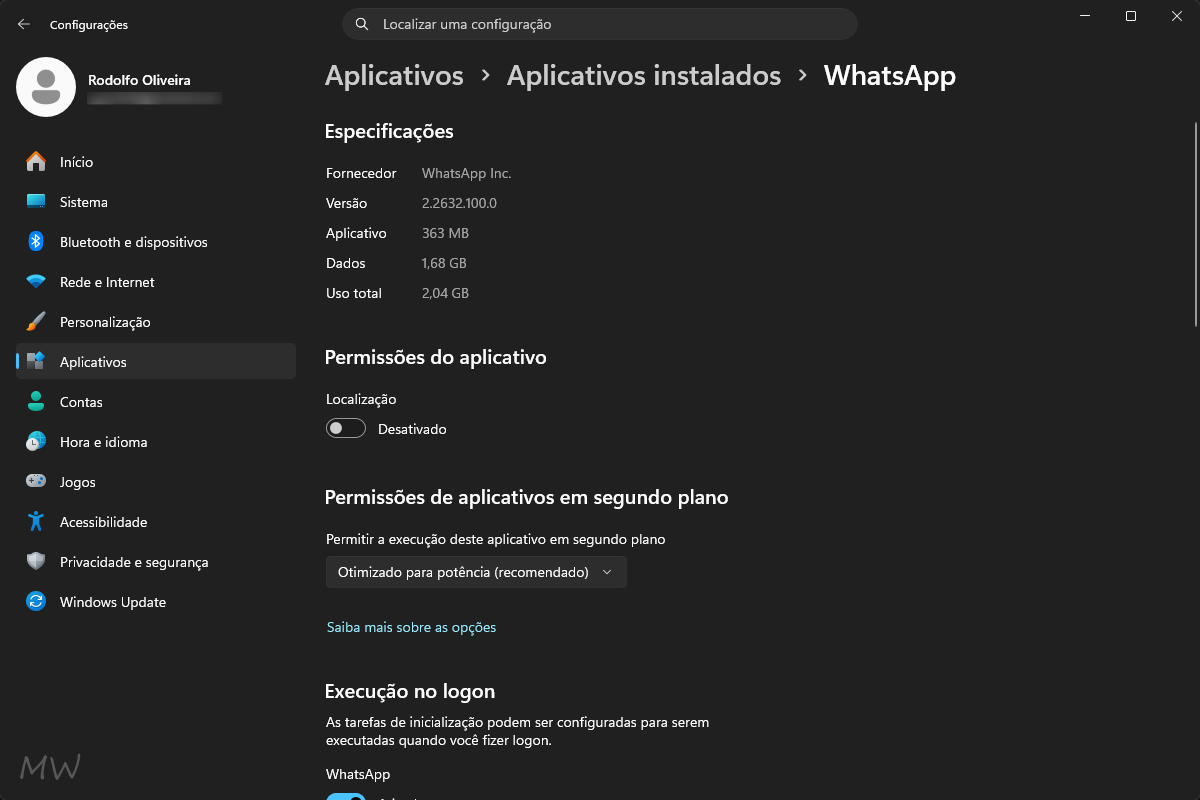Open Acessibilidade settings

(156, 522)
